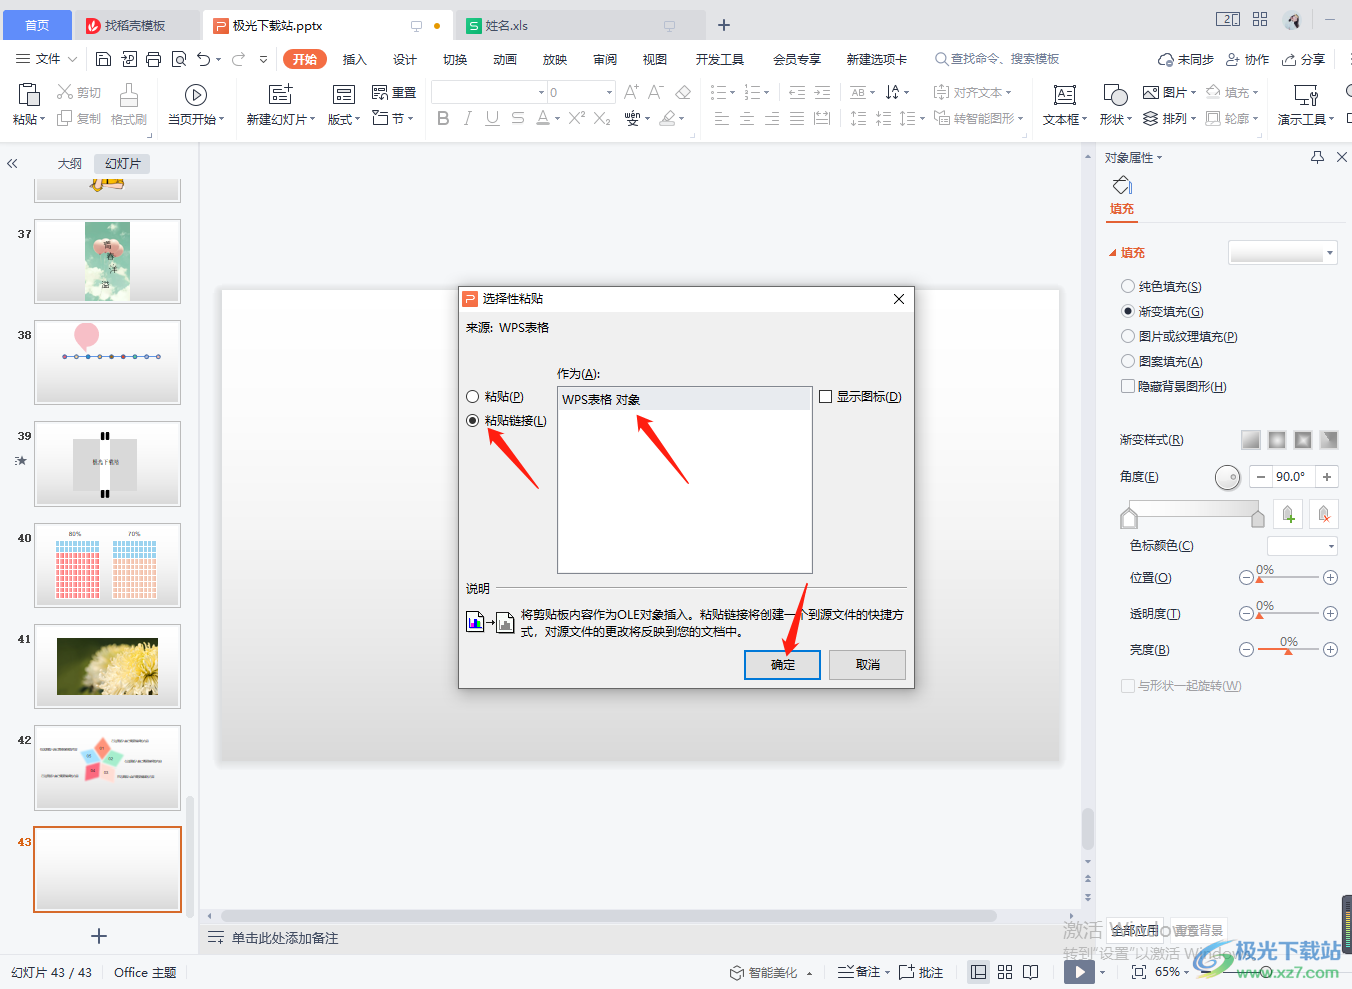Click the Smart Beautify (智能美化) button

point(764,972)
